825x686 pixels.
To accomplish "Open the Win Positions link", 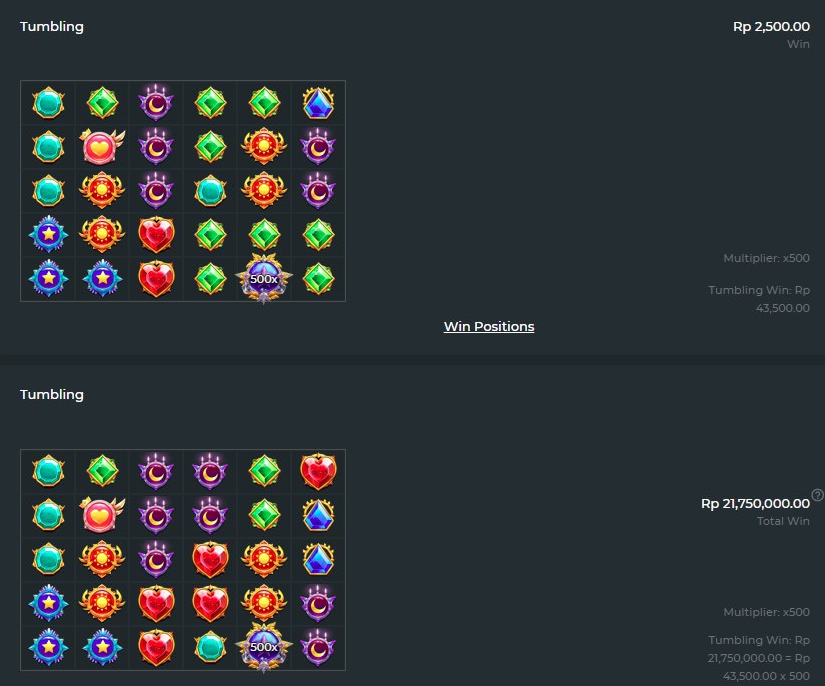I will [489, 327].
